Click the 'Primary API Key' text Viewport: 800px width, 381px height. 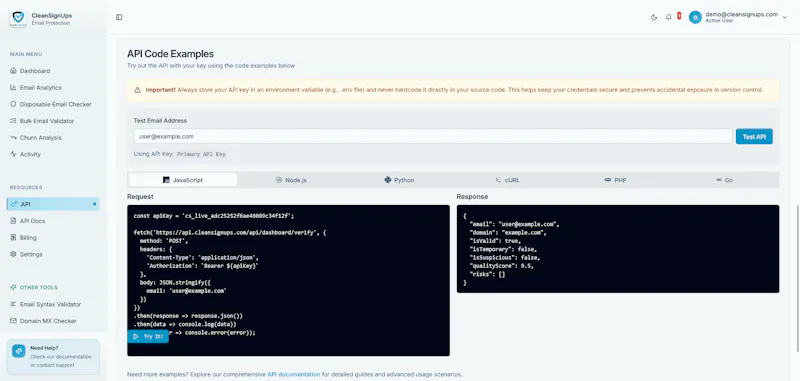(x=201, y=154)
